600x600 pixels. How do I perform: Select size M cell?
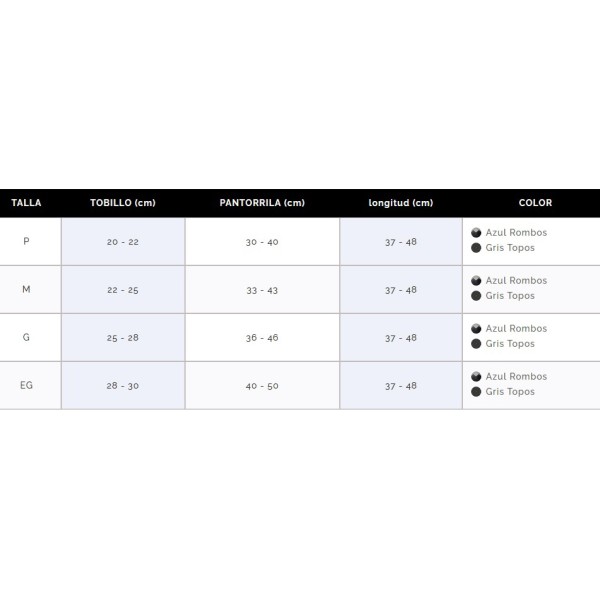pos(26,289)
